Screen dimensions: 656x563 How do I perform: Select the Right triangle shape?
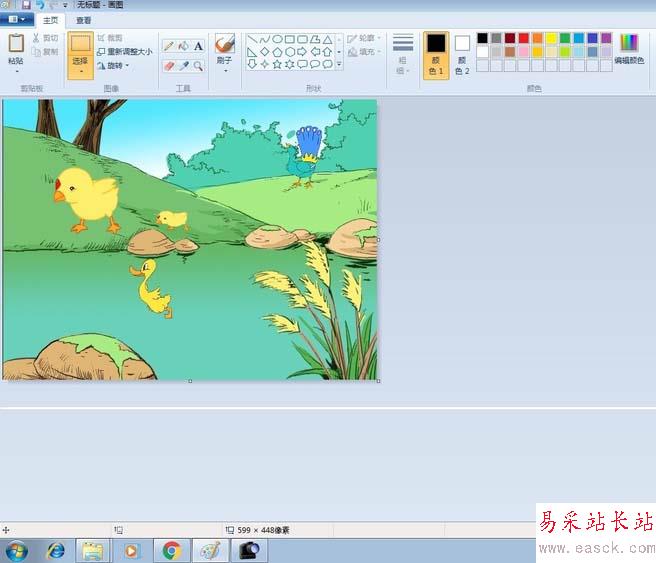[x=252, y=52]
